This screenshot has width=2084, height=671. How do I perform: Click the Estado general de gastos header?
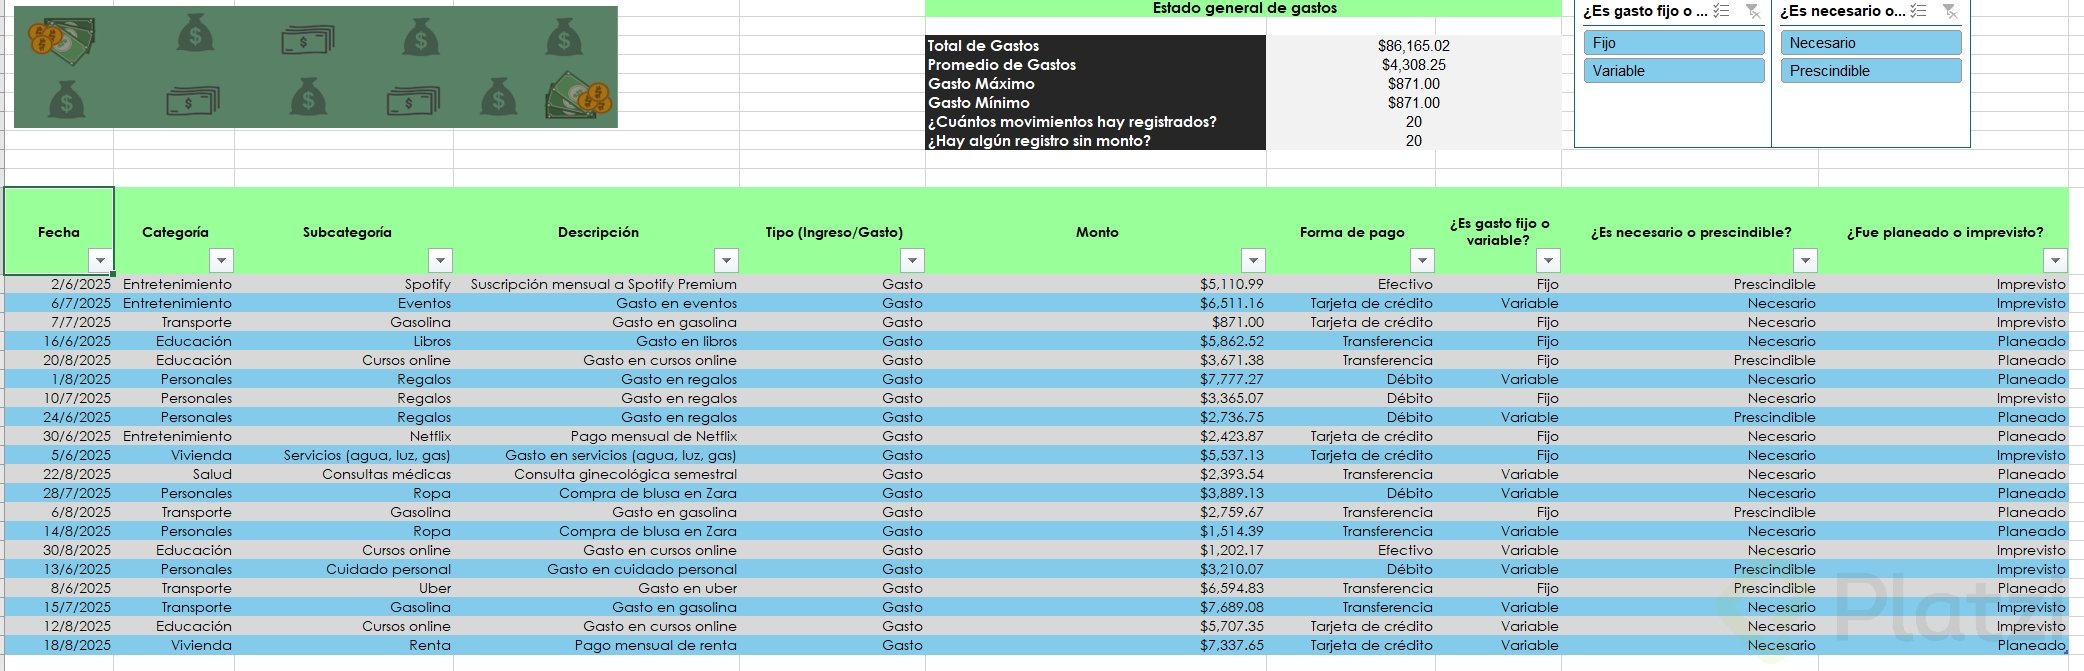(x=1243, y=9)
